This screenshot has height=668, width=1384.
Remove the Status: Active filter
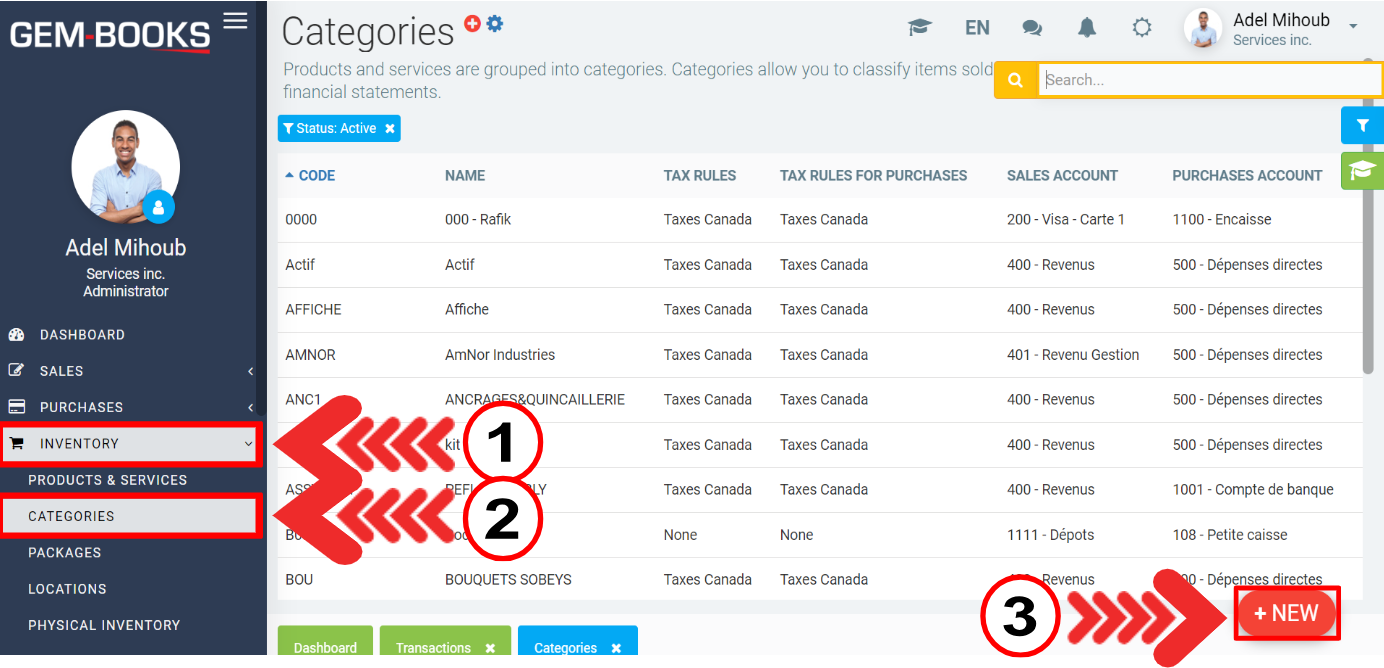pyautogui.click(x=390, y=128)
